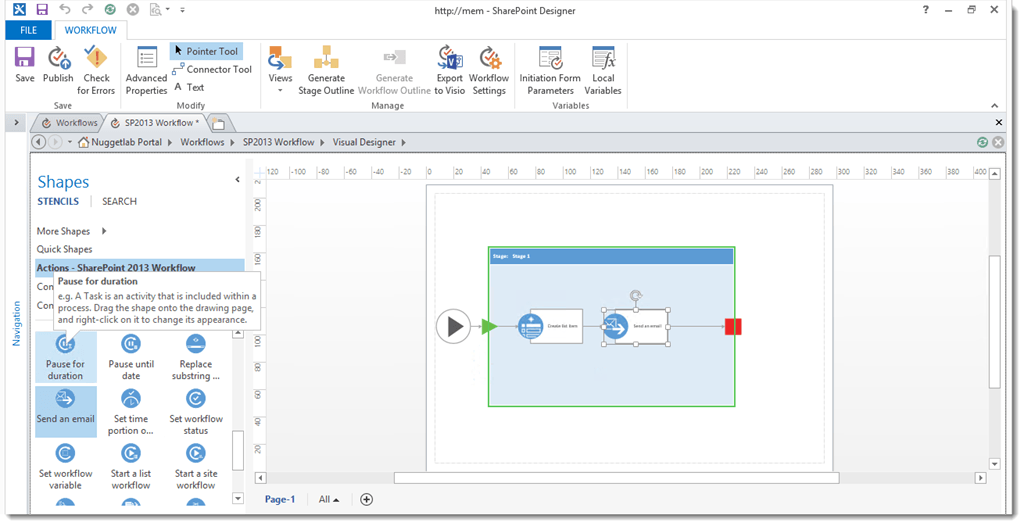The width and height of the screenshot is (1024, 526).
Task: Select the Start a list workflow shape
Action: (x=131, y=467)
